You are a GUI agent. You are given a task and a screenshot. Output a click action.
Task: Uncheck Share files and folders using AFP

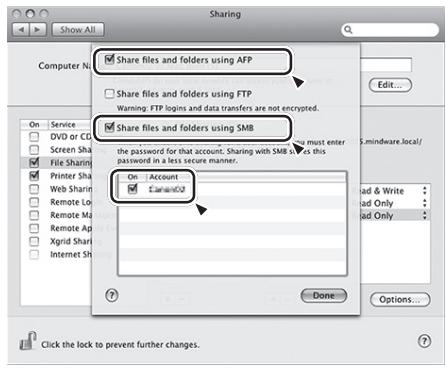[x=109, y=60]
